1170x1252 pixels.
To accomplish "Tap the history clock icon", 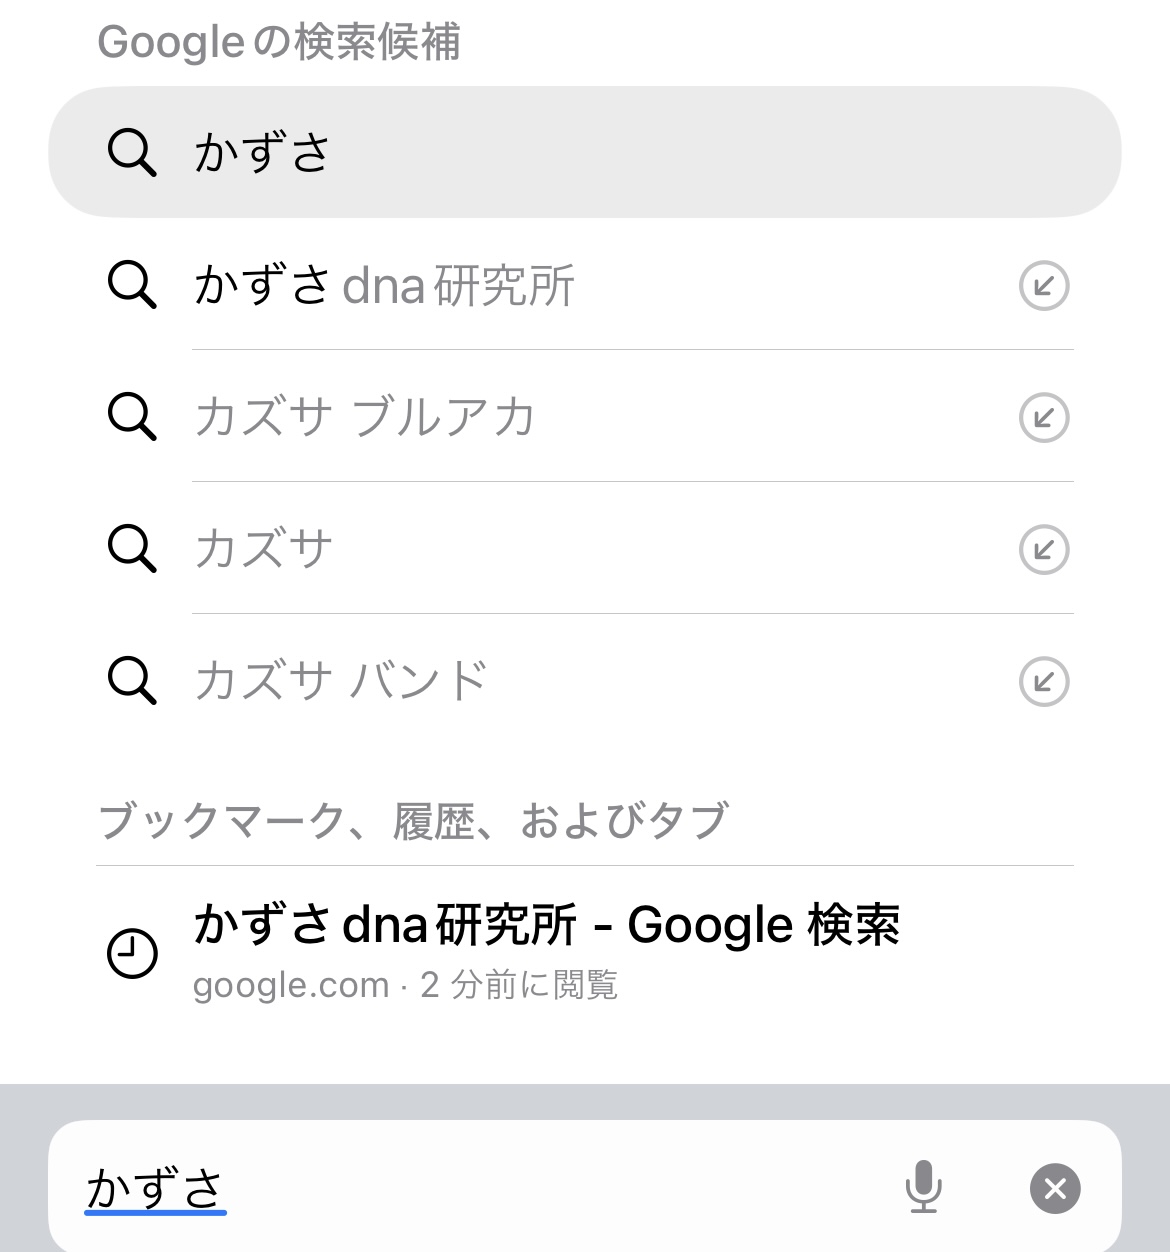I will coord(132,953).
